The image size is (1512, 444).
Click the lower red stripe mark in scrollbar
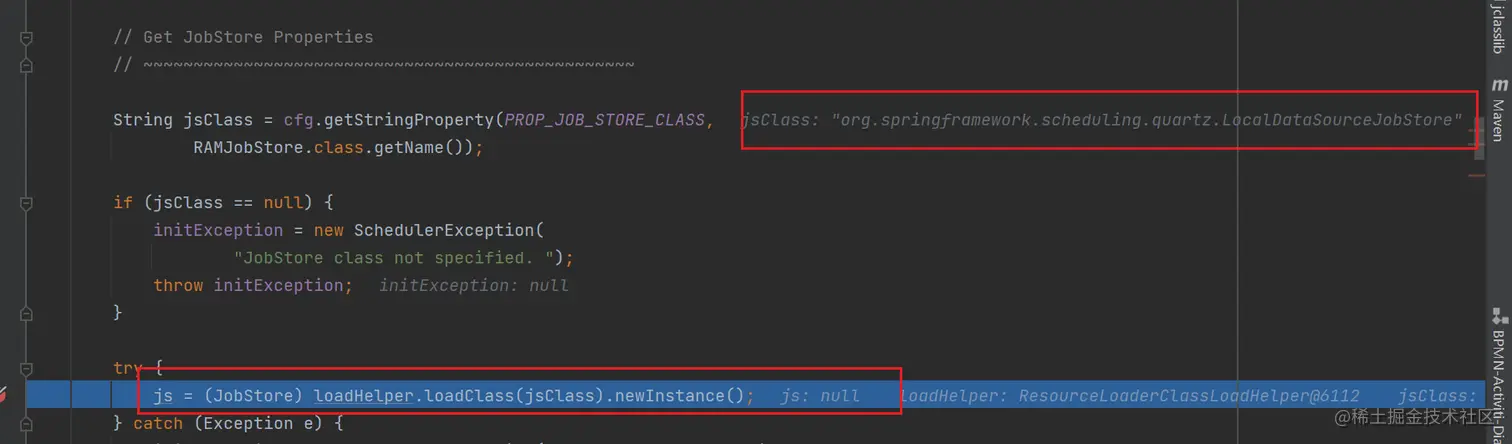click(1477, 175)
